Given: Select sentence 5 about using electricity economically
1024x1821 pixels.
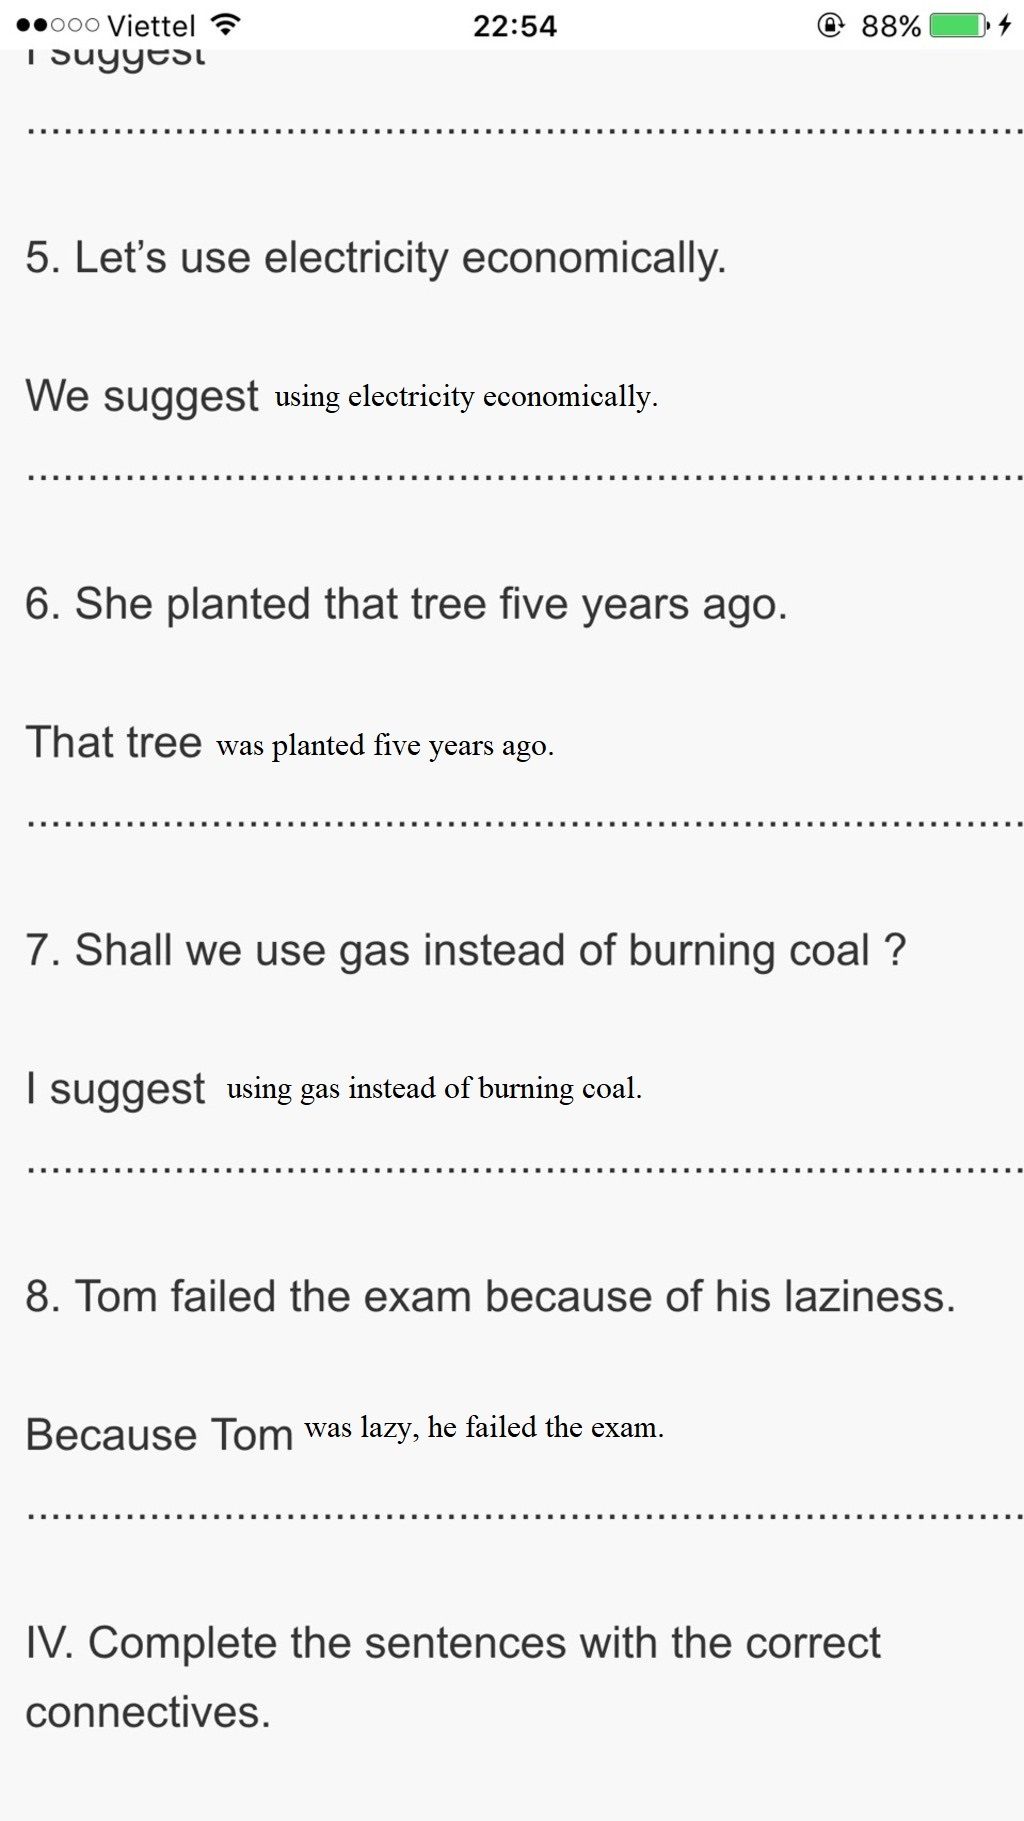Looking at the screenshot, I should point(376,258).
